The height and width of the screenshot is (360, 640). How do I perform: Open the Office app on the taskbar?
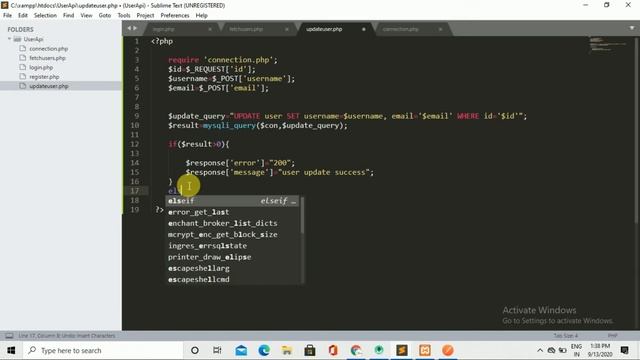click(x=333, y=350)
